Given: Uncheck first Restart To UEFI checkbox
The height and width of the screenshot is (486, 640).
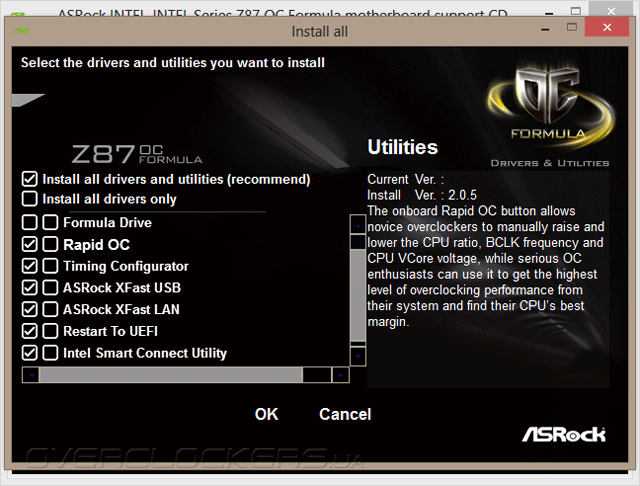Looking at the screenshot, I should click(x=30, y=331).
